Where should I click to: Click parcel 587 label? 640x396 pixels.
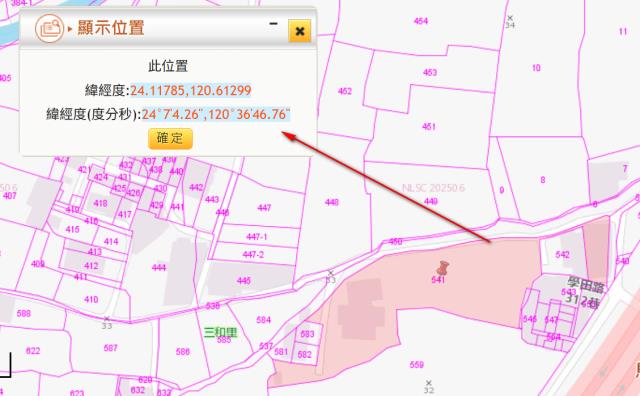click(110, 348)
